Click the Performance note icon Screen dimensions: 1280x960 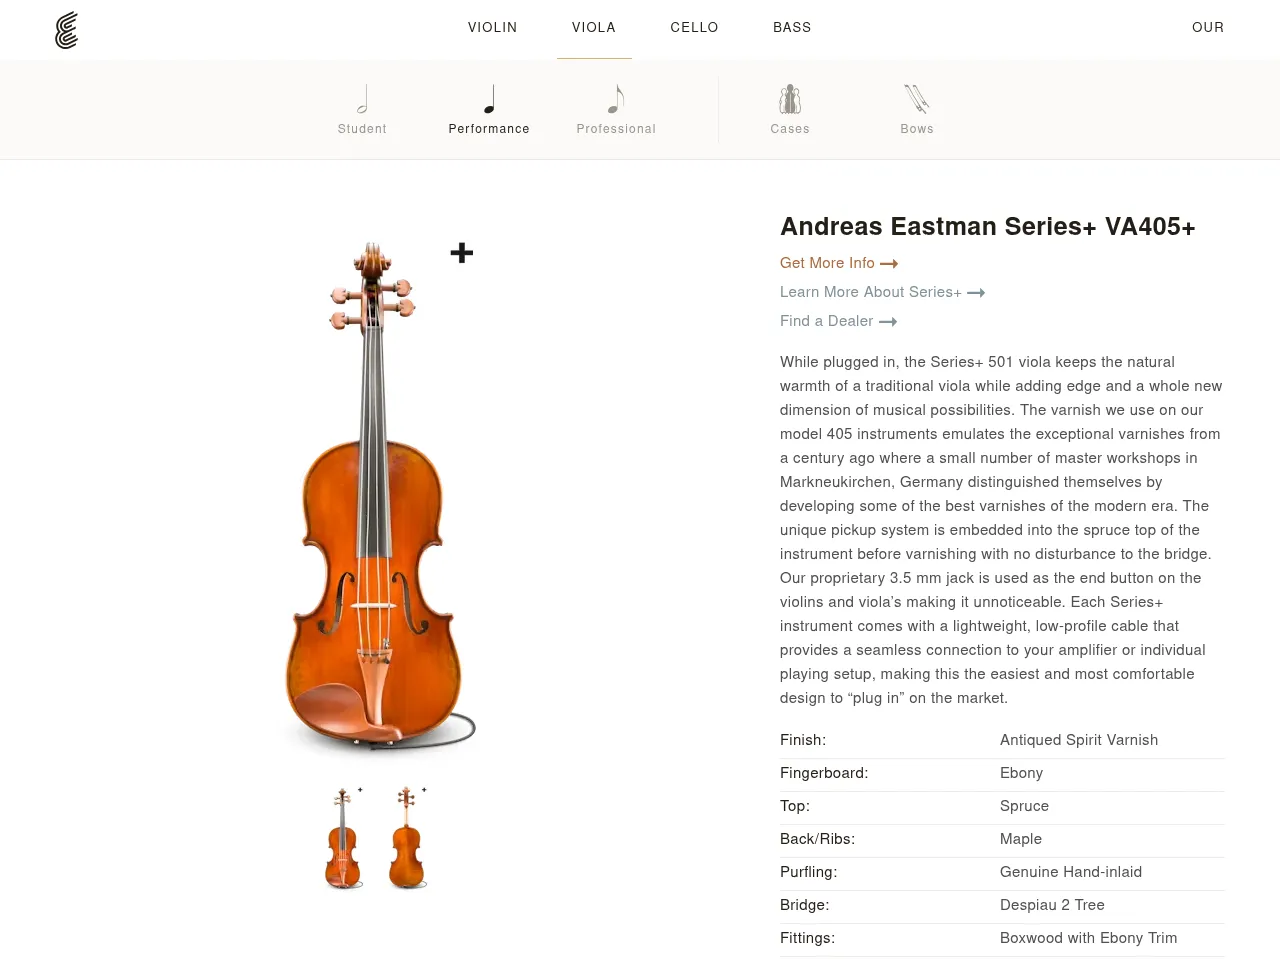[489, 100]
